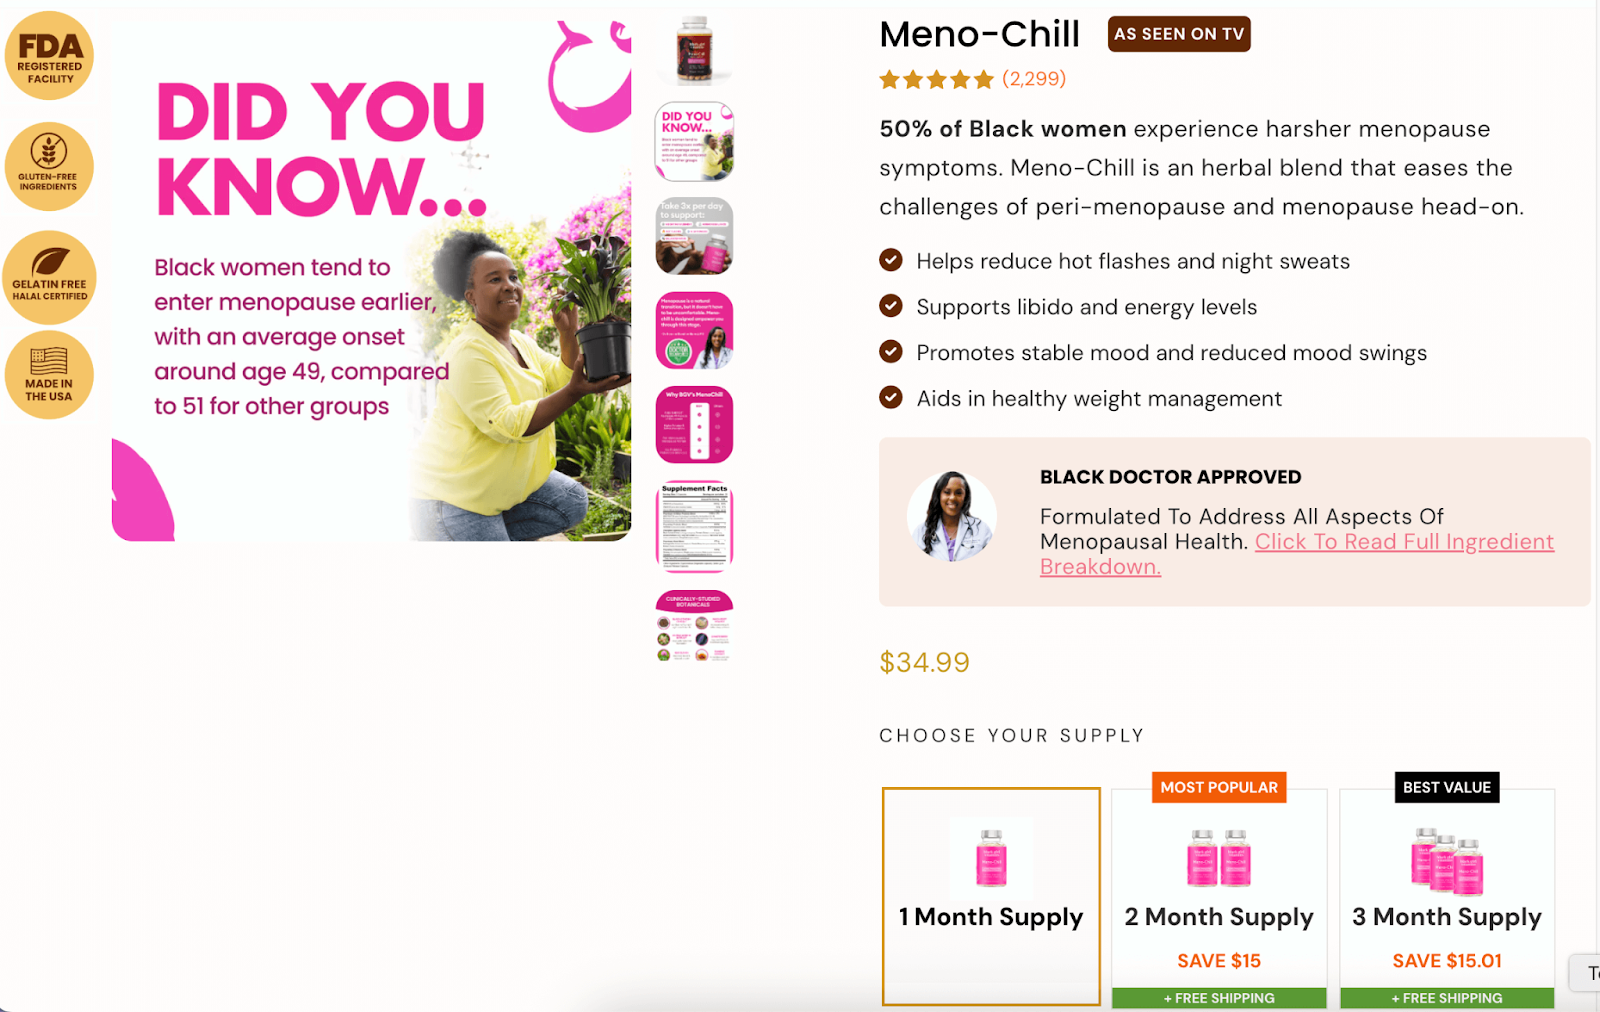View the Supplement Facts thumbnail
Image resolution: width=1600 pixels, height=1012 pixels.
(694, 526)
